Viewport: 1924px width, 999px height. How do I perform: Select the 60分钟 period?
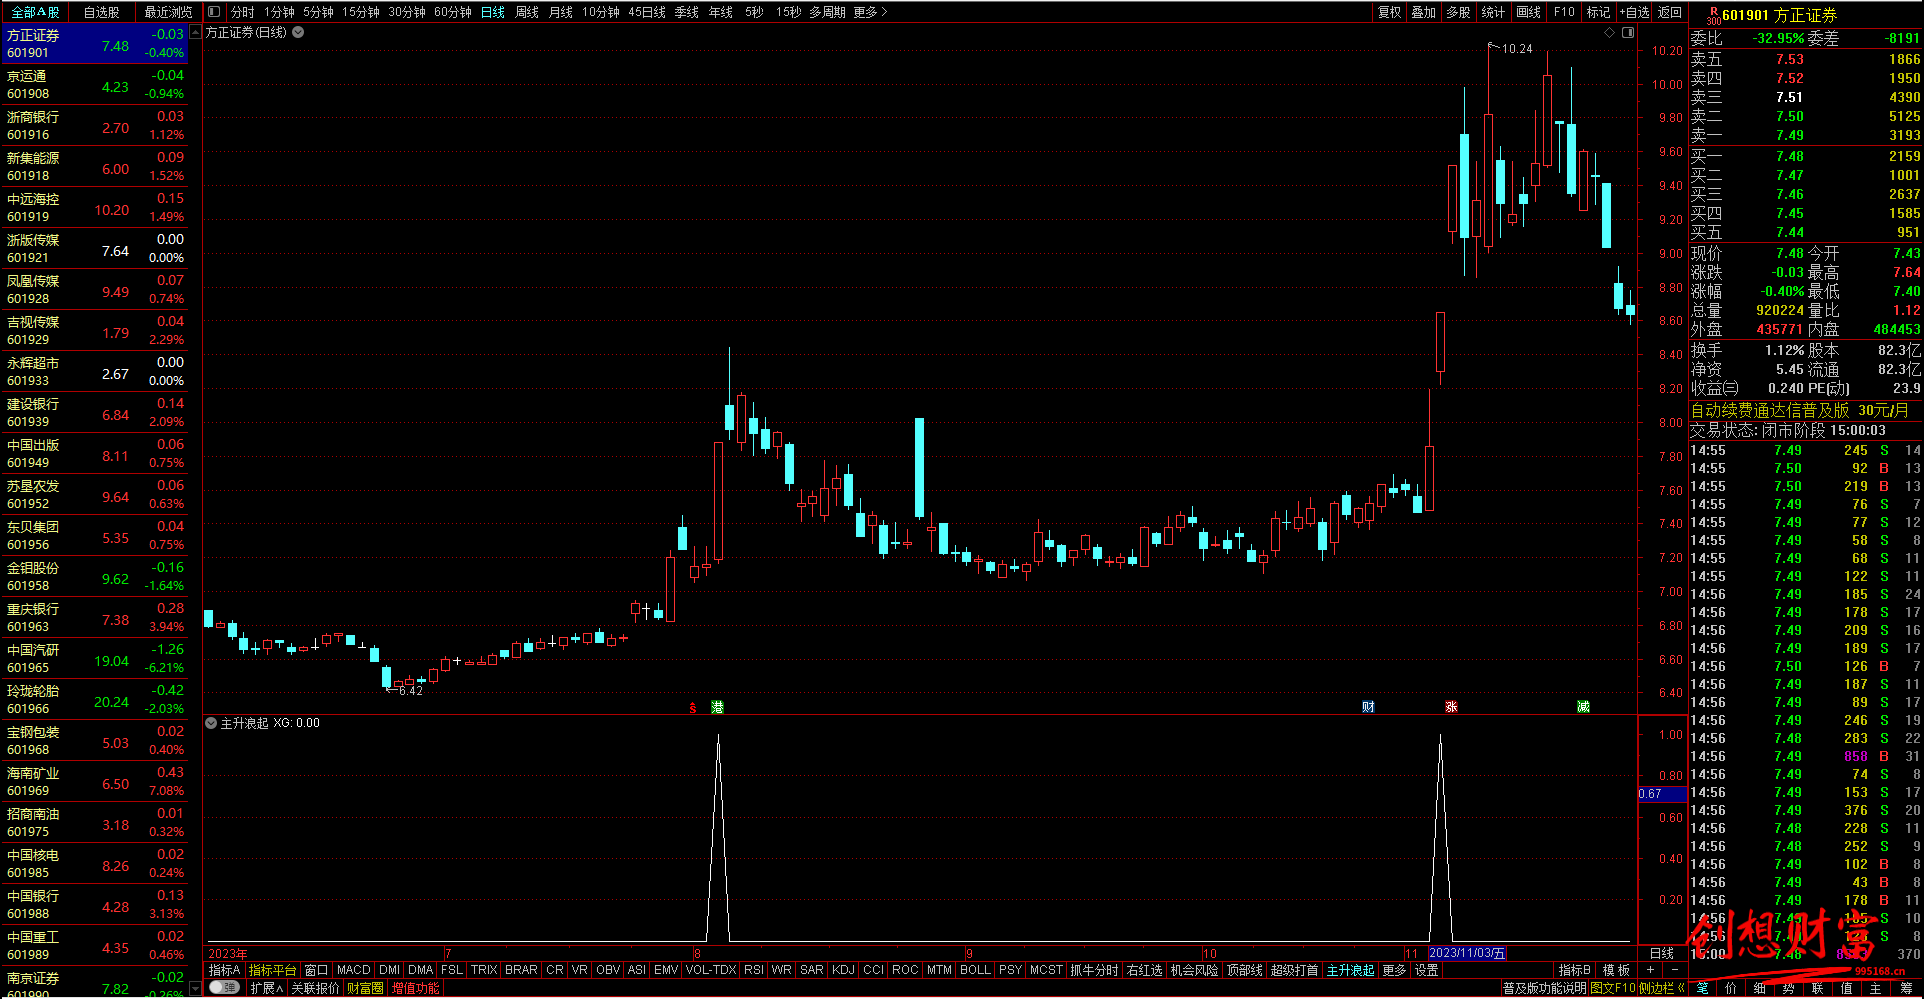(453, 12)
